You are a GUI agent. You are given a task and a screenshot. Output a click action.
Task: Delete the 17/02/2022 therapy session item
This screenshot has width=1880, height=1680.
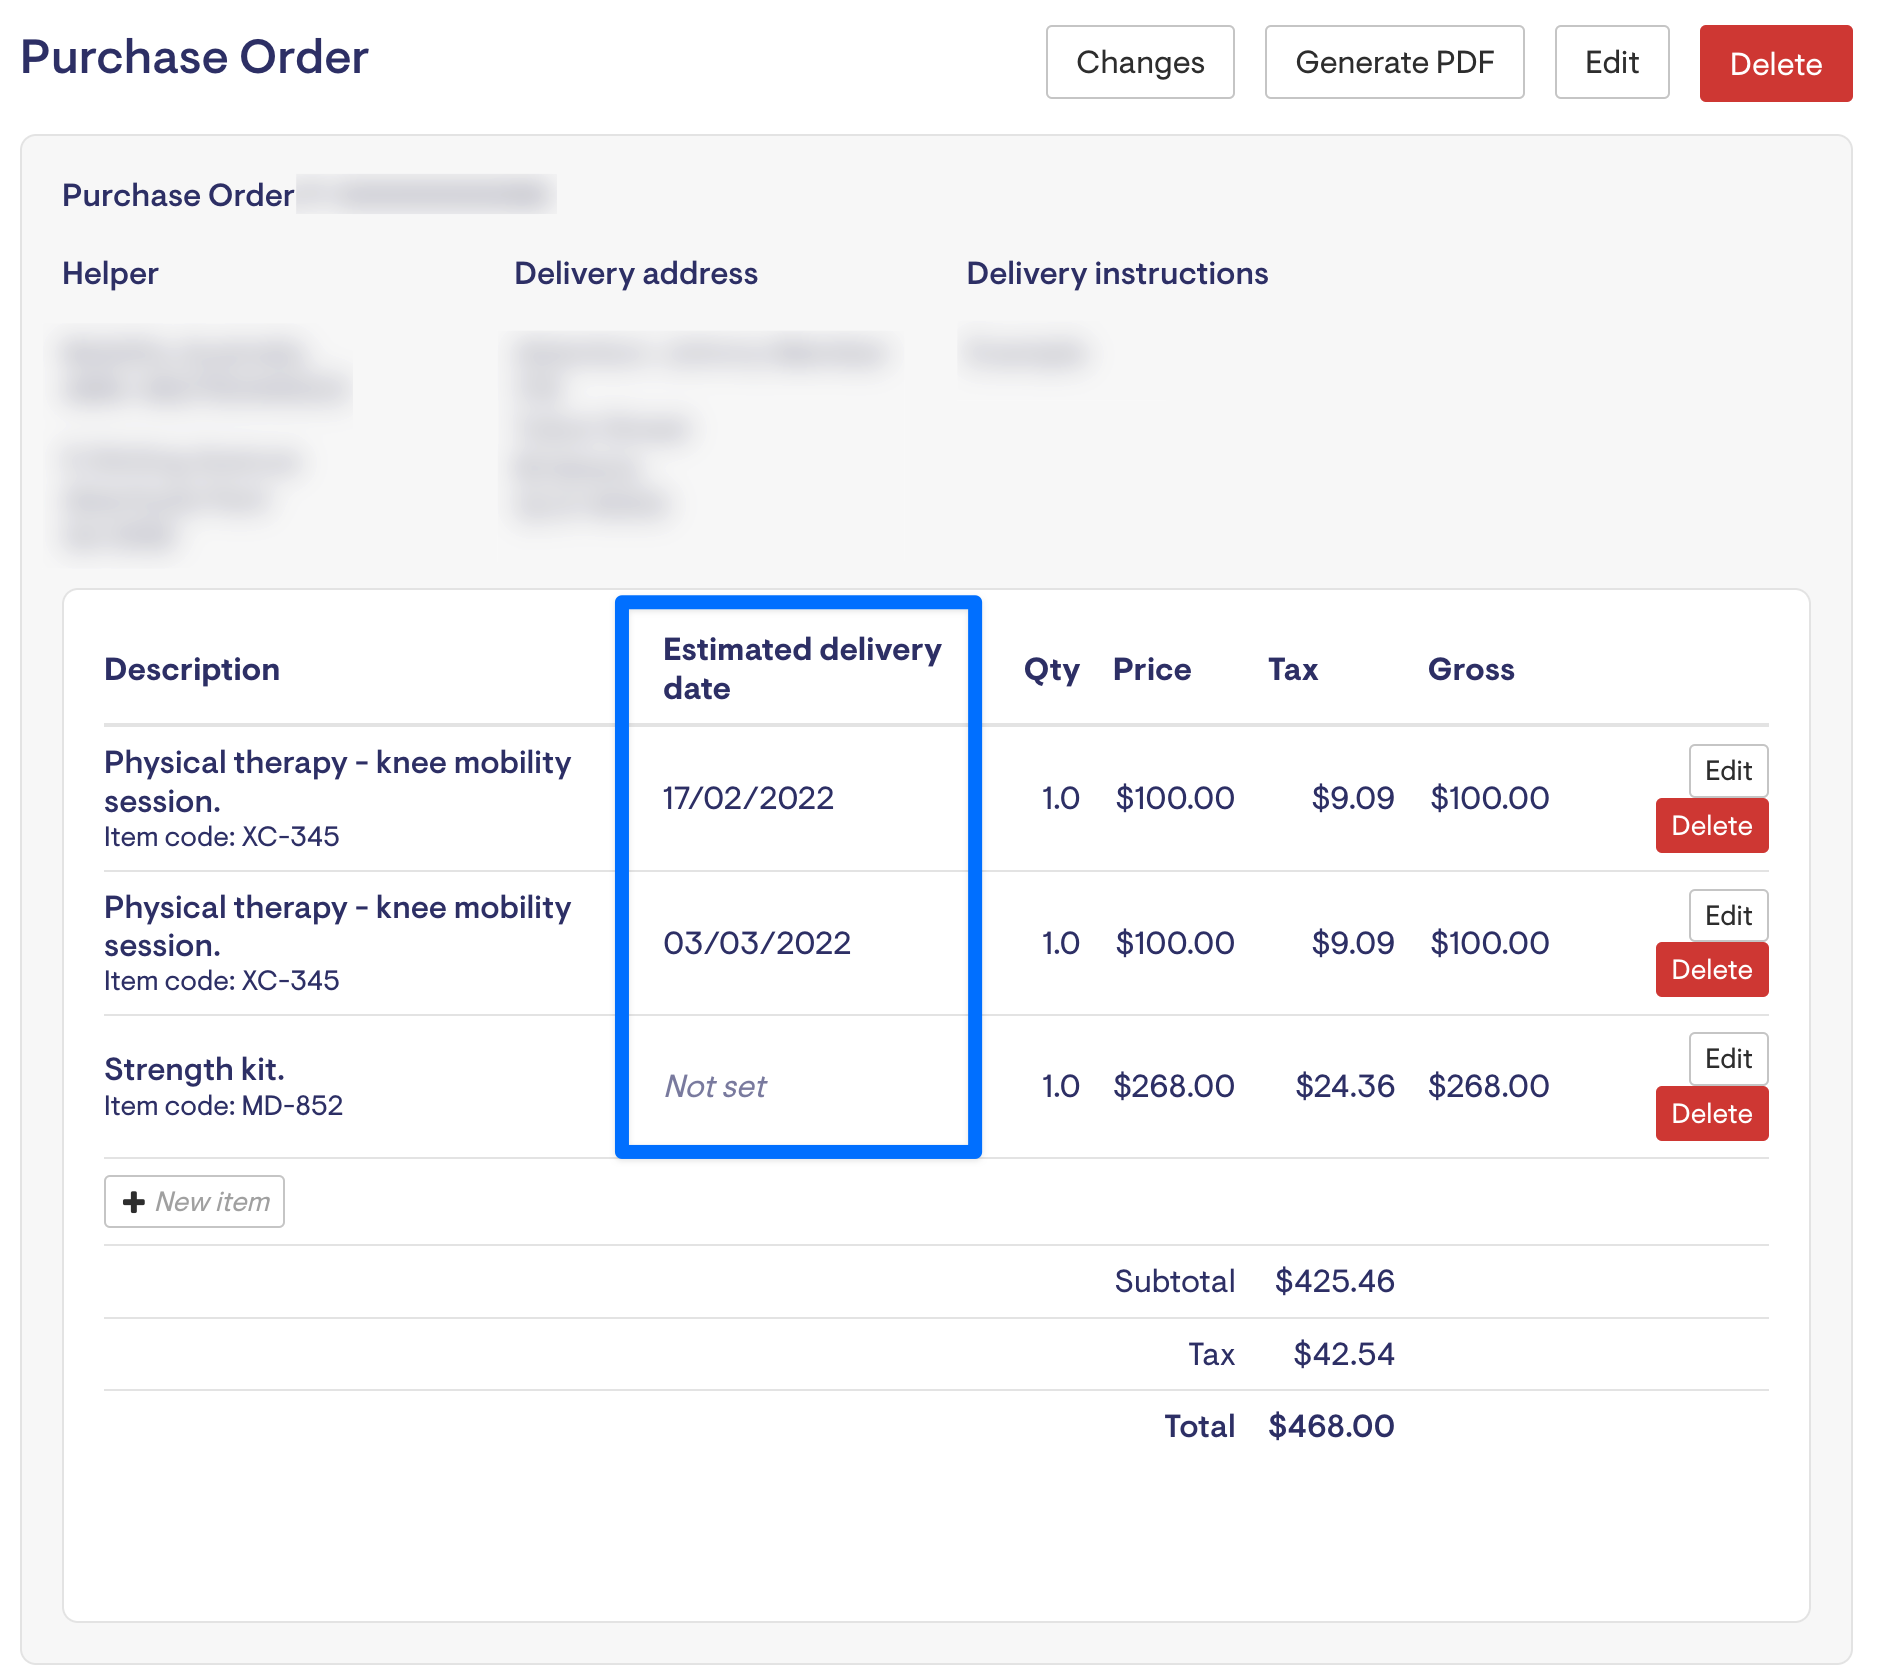click(1711, 826)
